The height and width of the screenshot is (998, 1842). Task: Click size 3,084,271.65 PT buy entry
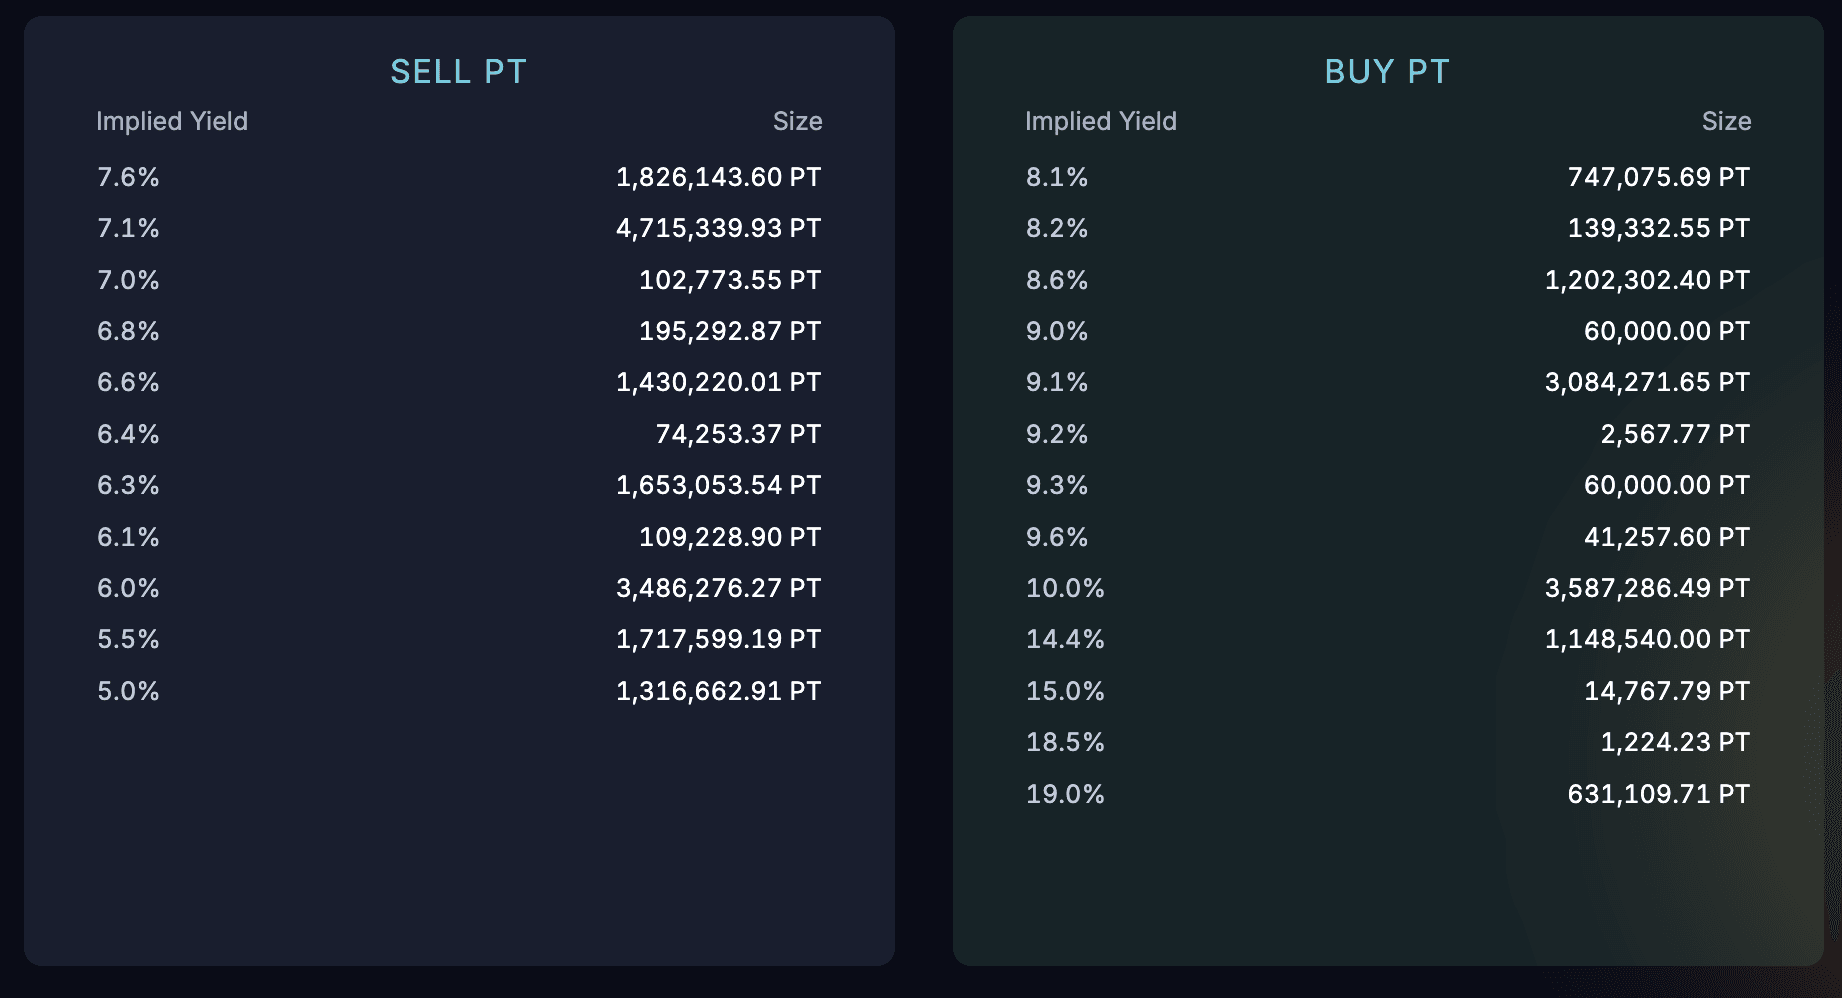coord(1647,382)
